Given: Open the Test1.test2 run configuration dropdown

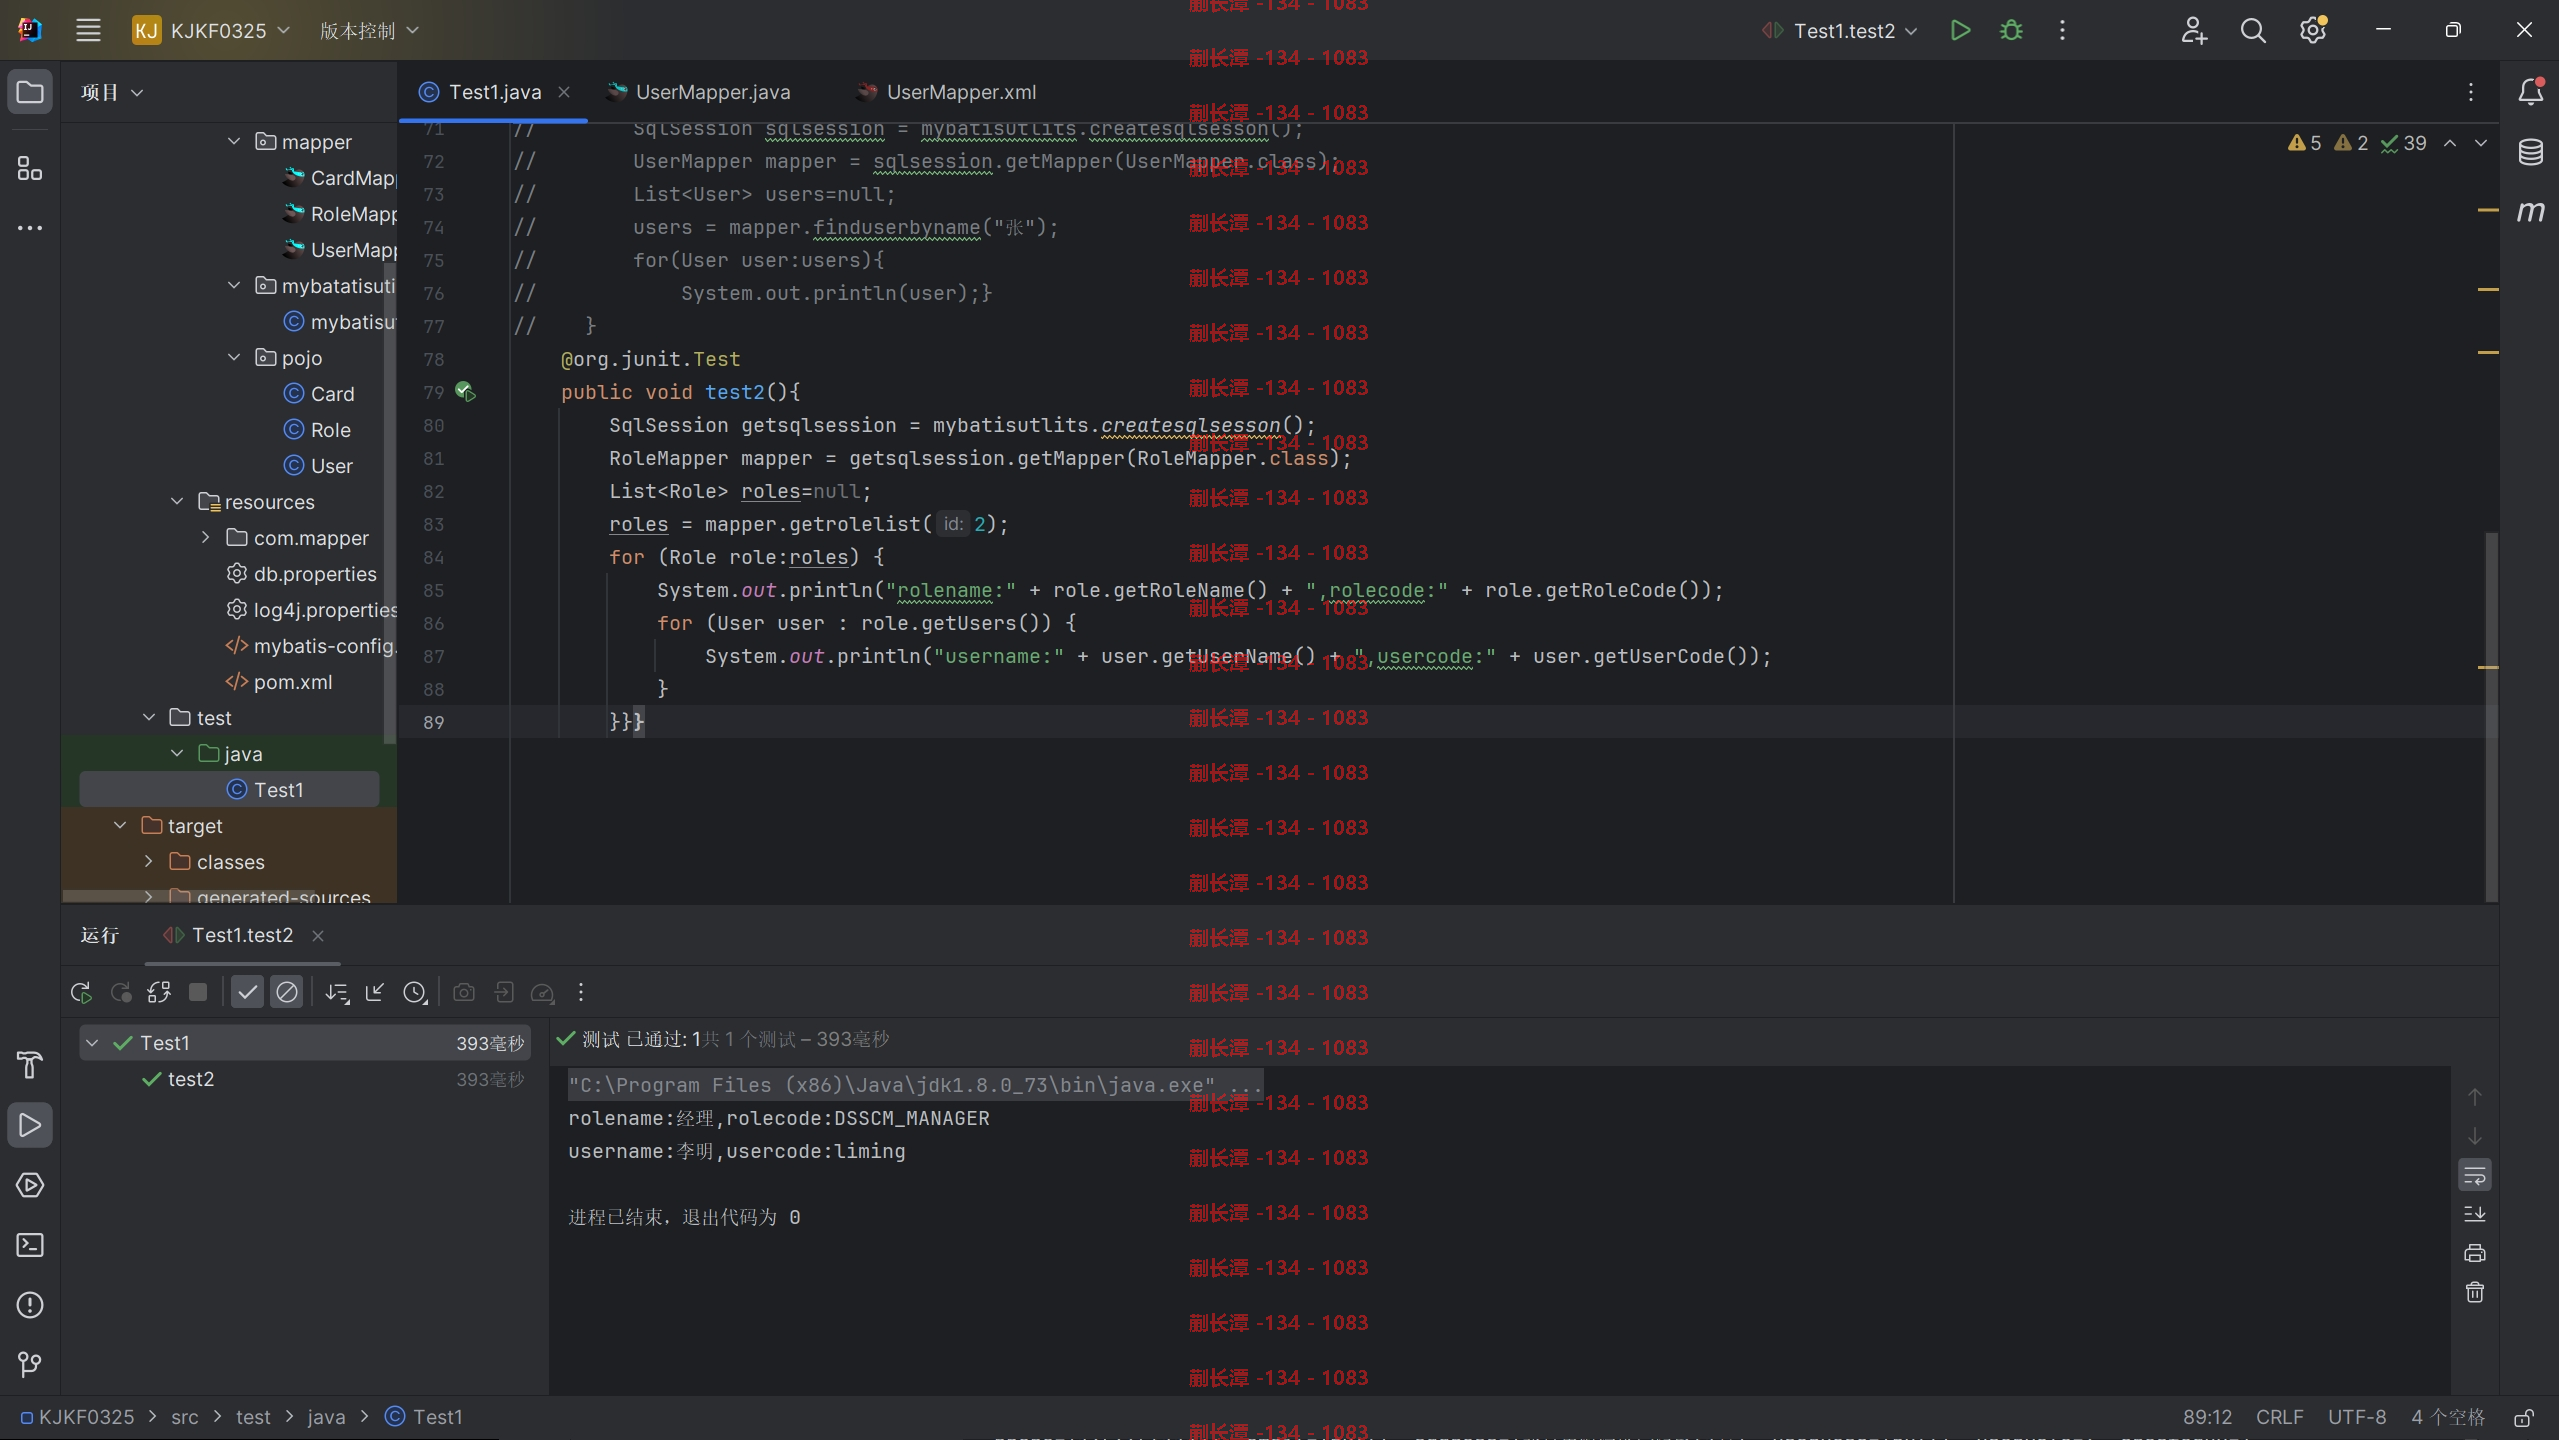Looking at the screenshot, I should click(x=1840, y=30).
